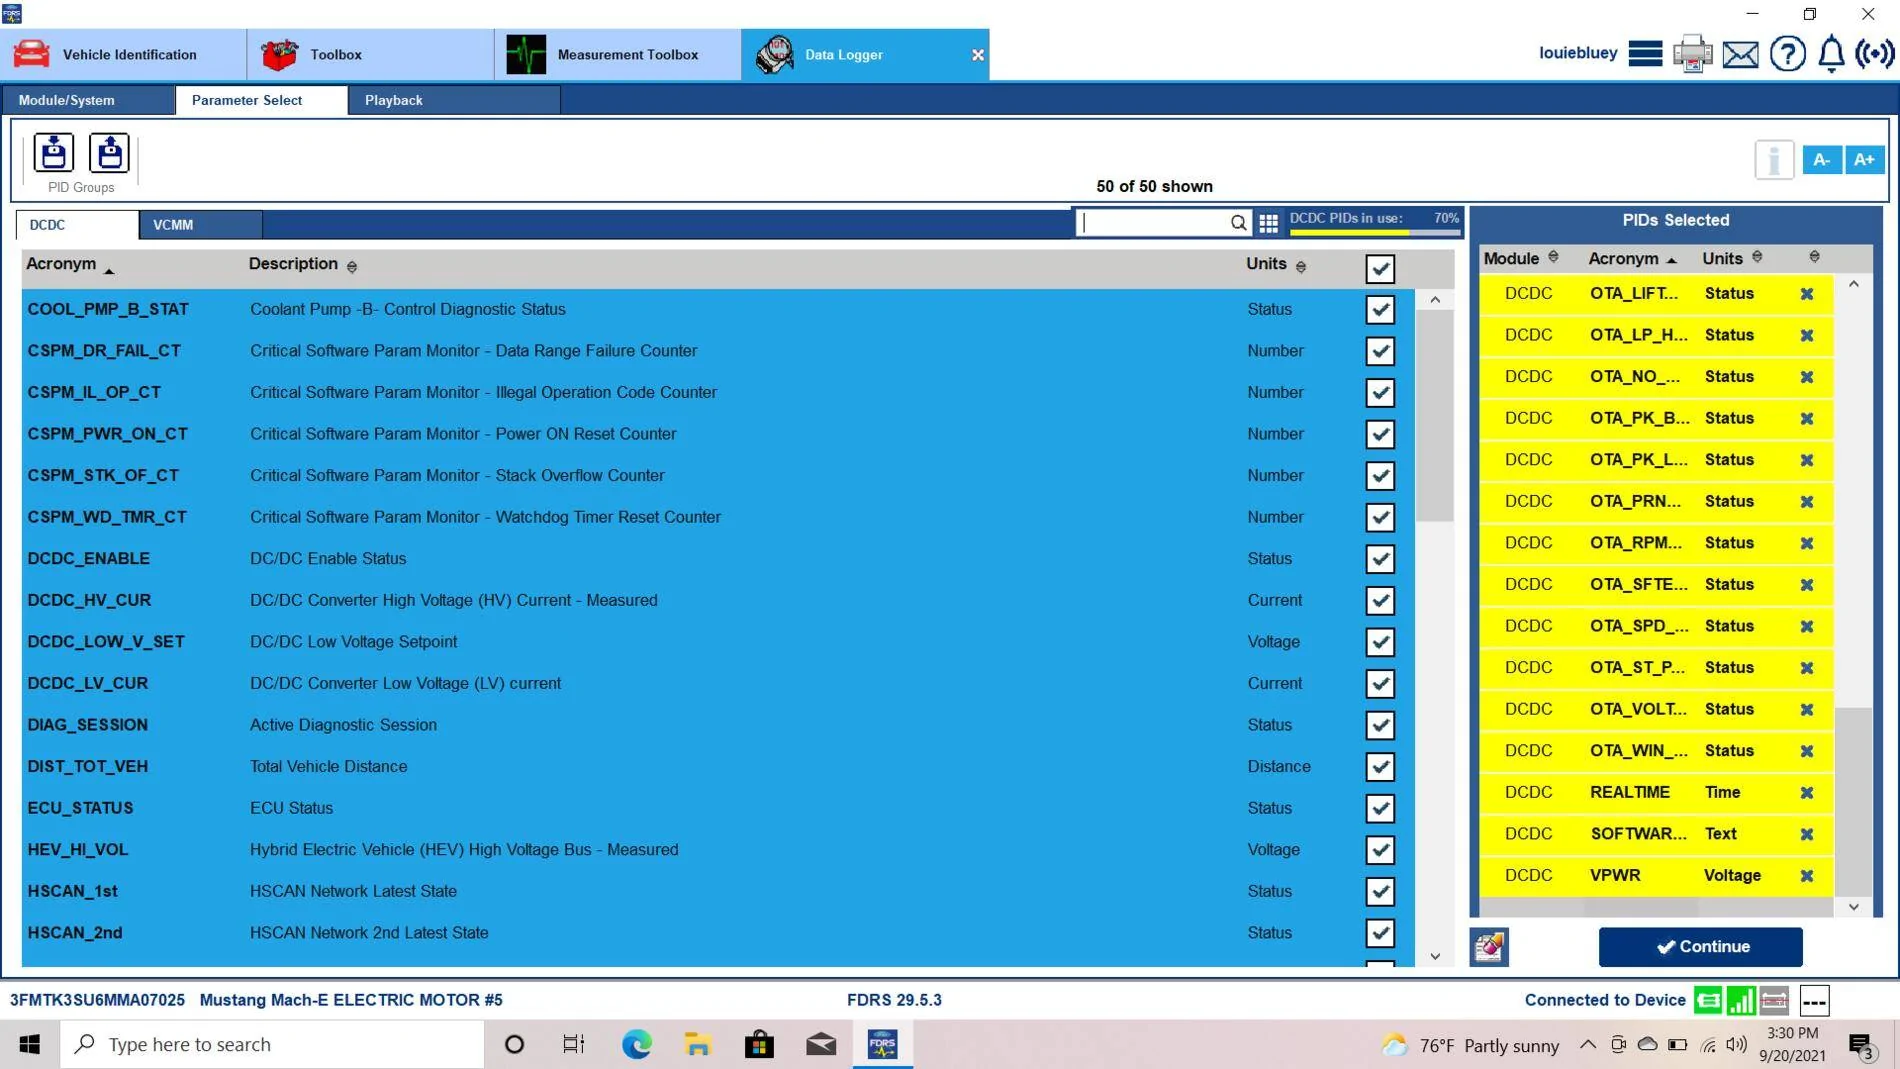The image size is (1900, 1069).
Task: Click Windows Start button
Action: 30,1045
